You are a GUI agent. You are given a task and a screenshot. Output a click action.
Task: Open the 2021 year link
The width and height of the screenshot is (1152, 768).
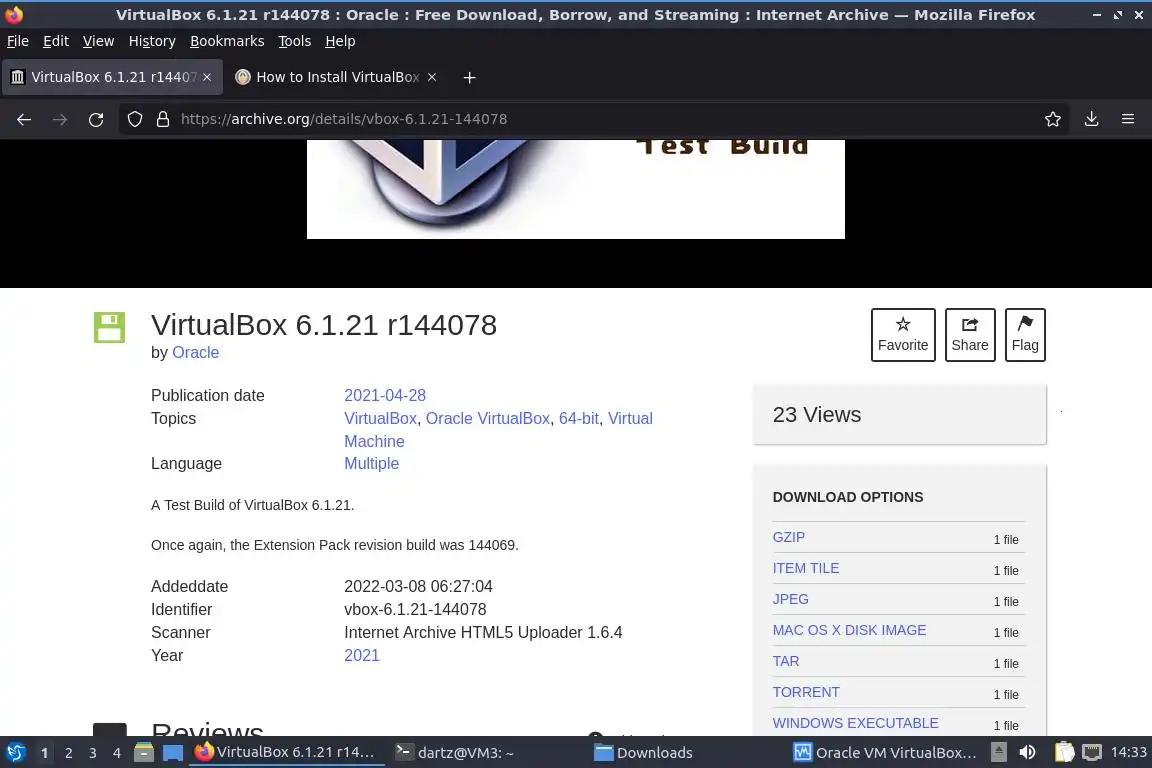pyautogui.click(x=362, y=656)
